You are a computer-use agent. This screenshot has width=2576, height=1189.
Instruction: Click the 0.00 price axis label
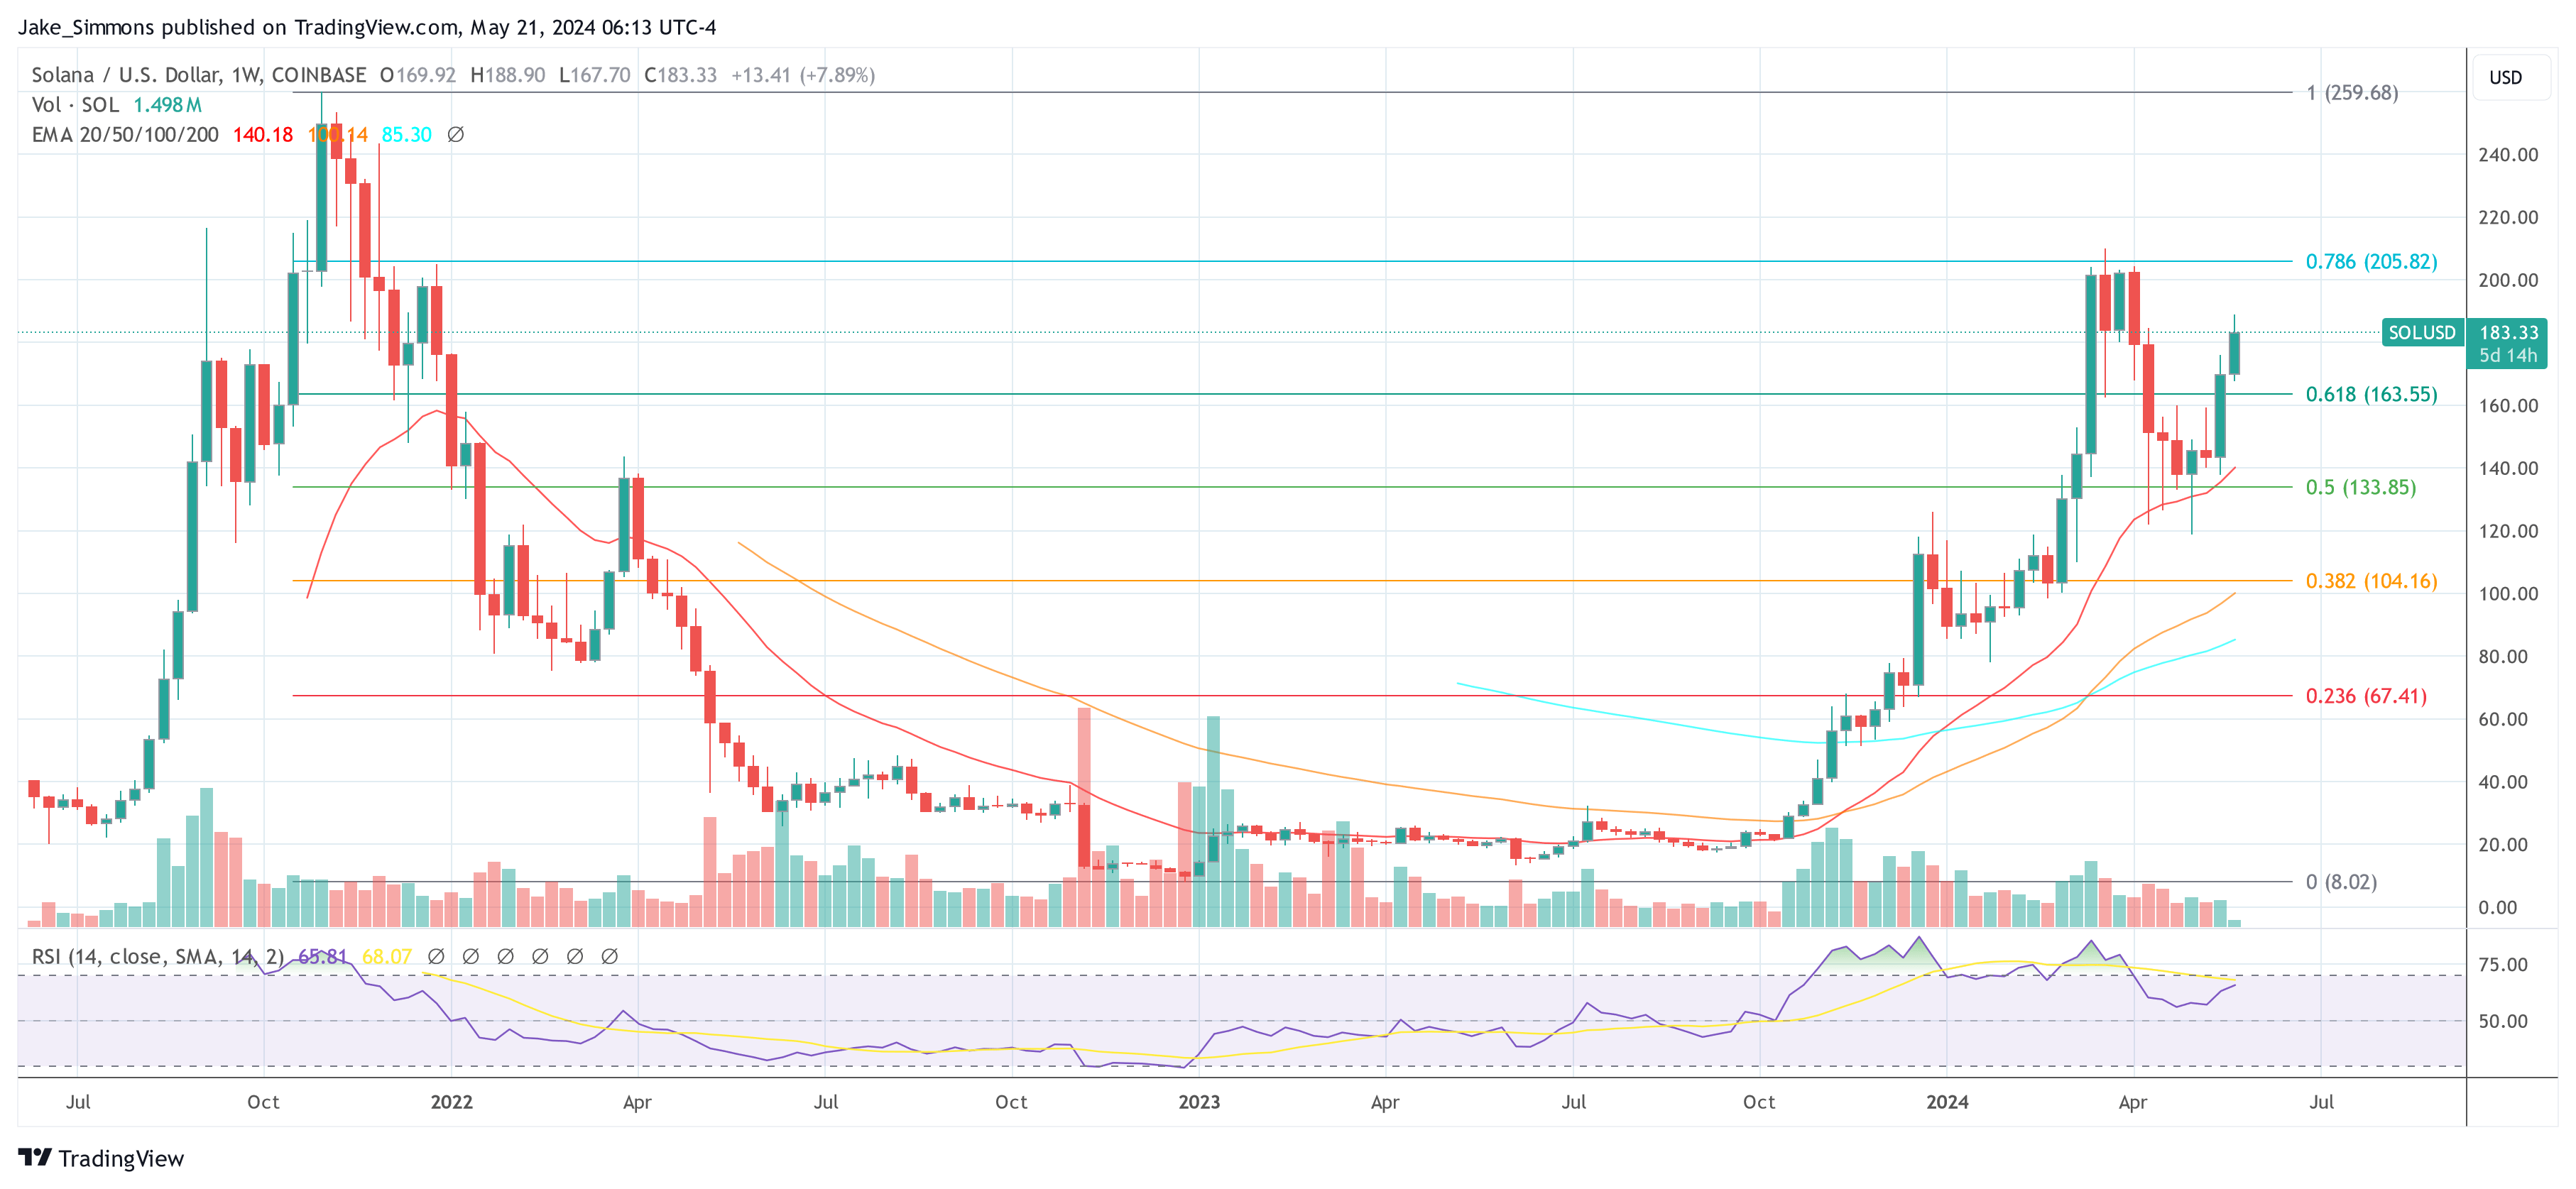click(2497, 908)
